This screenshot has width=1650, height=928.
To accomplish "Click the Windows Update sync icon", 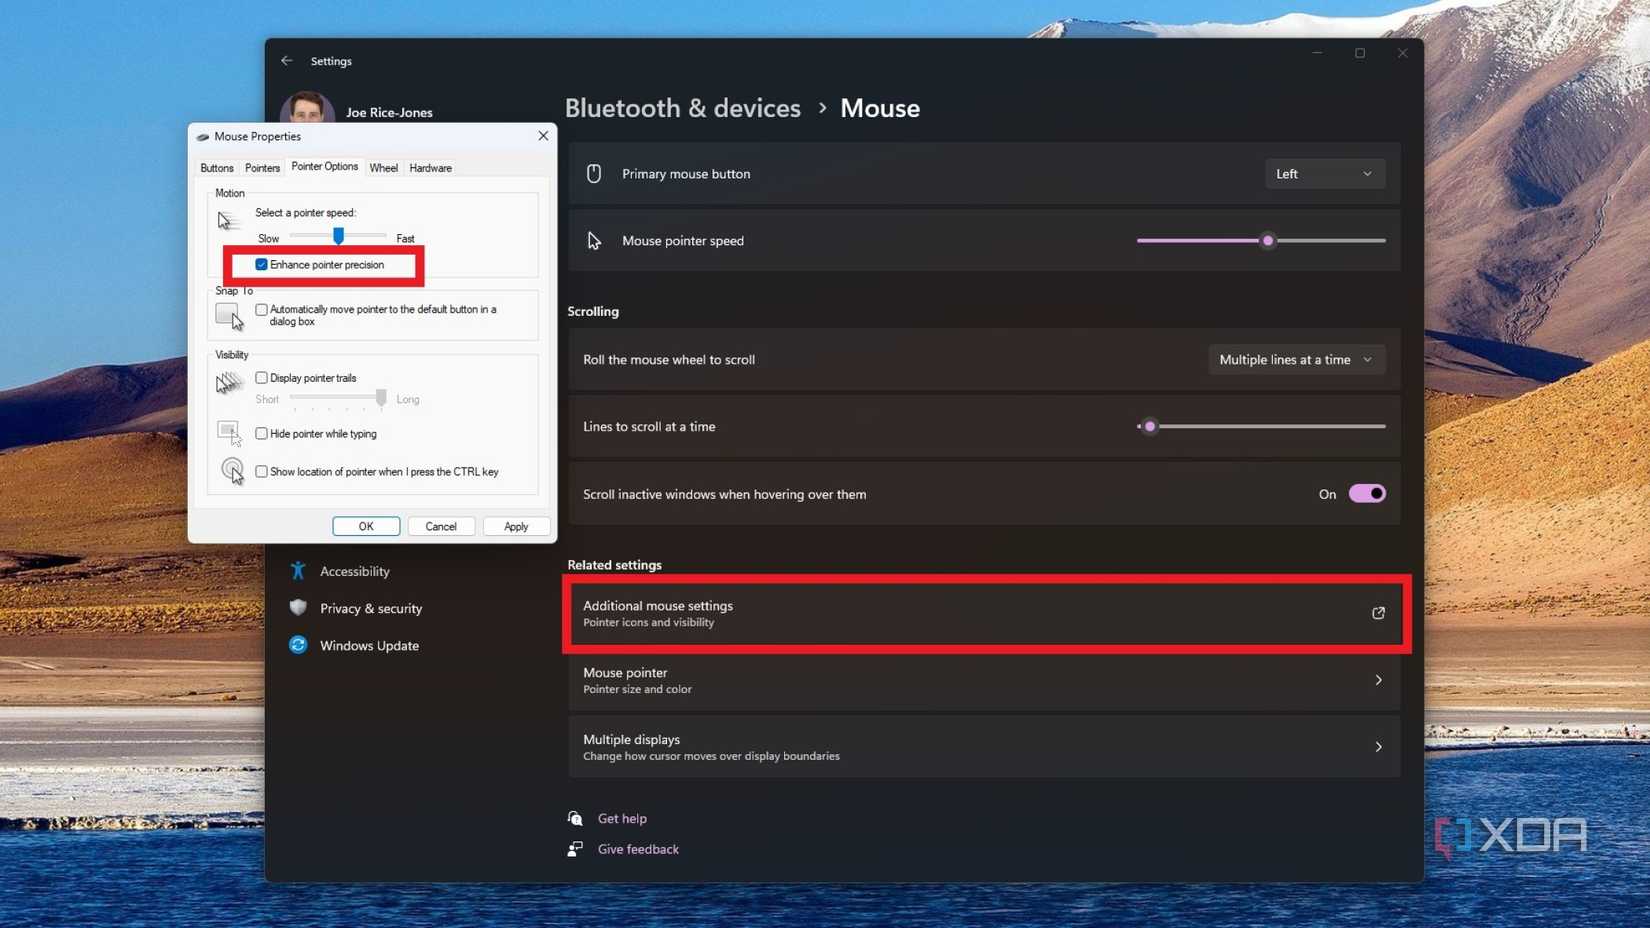I will pyautogui.click(x=298, y=645).
